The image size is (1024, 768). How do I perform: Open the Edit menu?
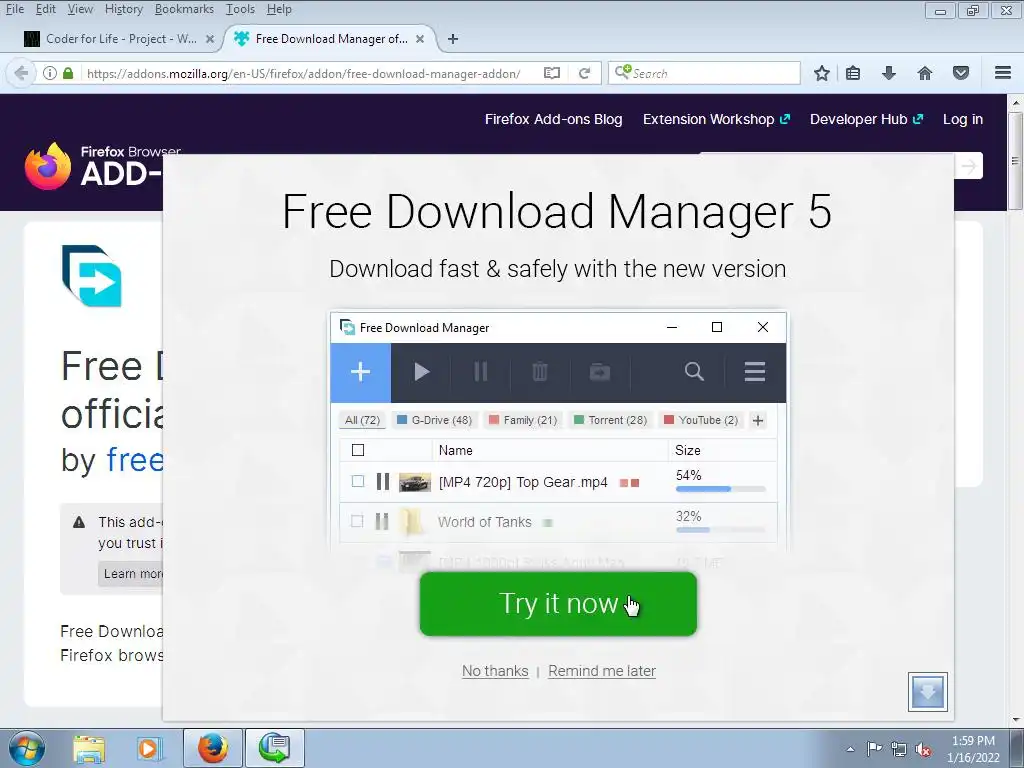(x=46, y=9)
